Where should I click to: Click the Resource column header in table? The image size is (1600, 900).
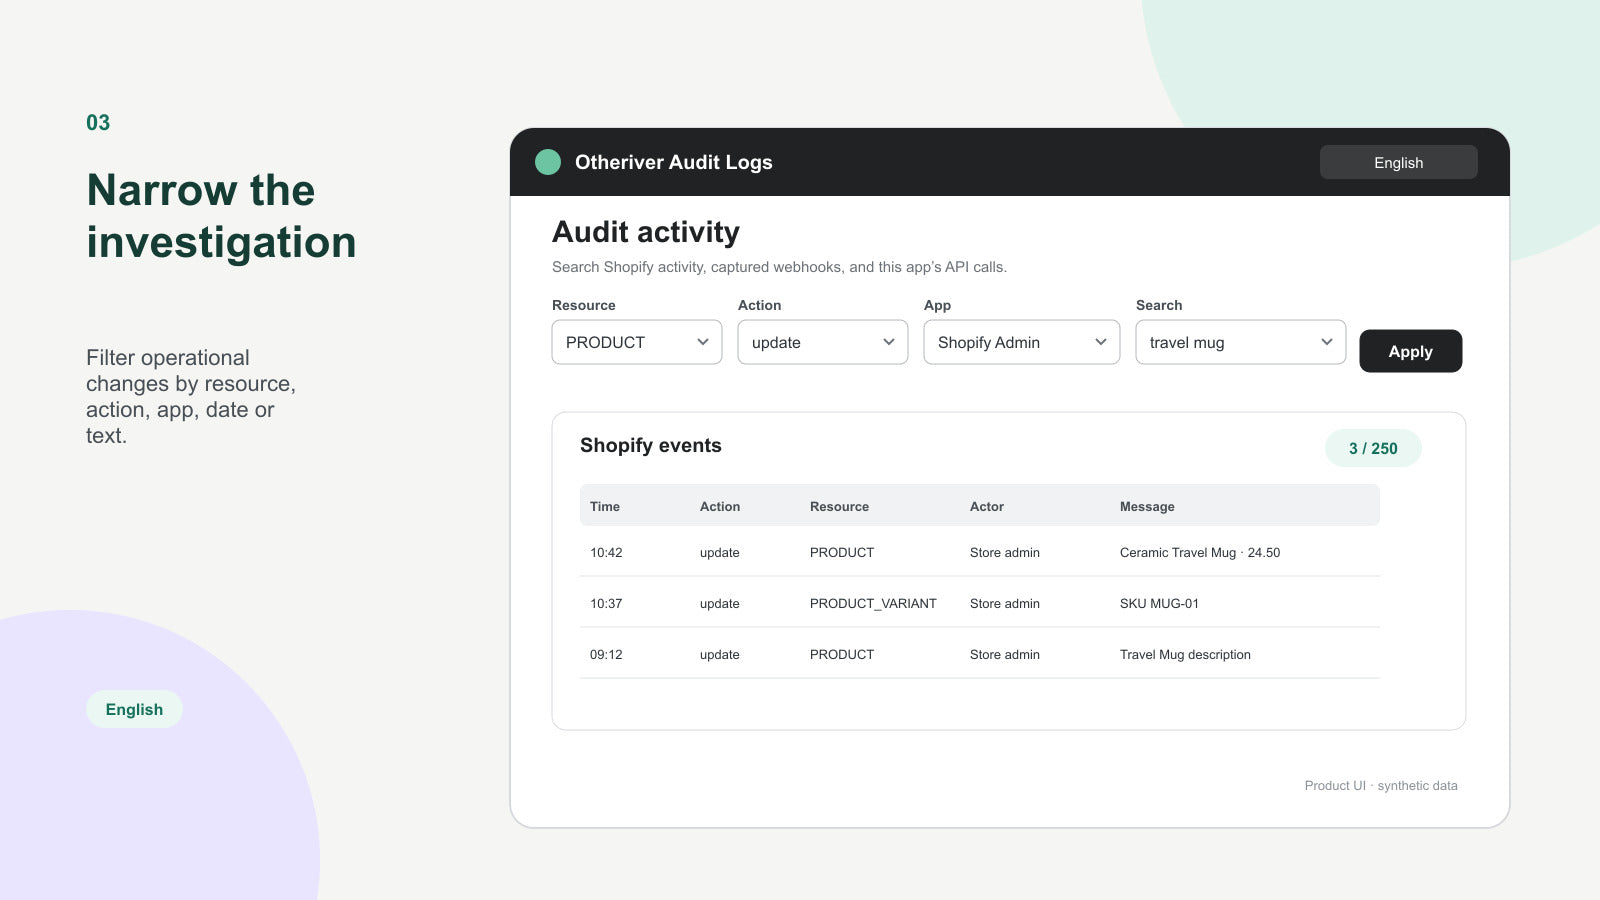(839, 506)
